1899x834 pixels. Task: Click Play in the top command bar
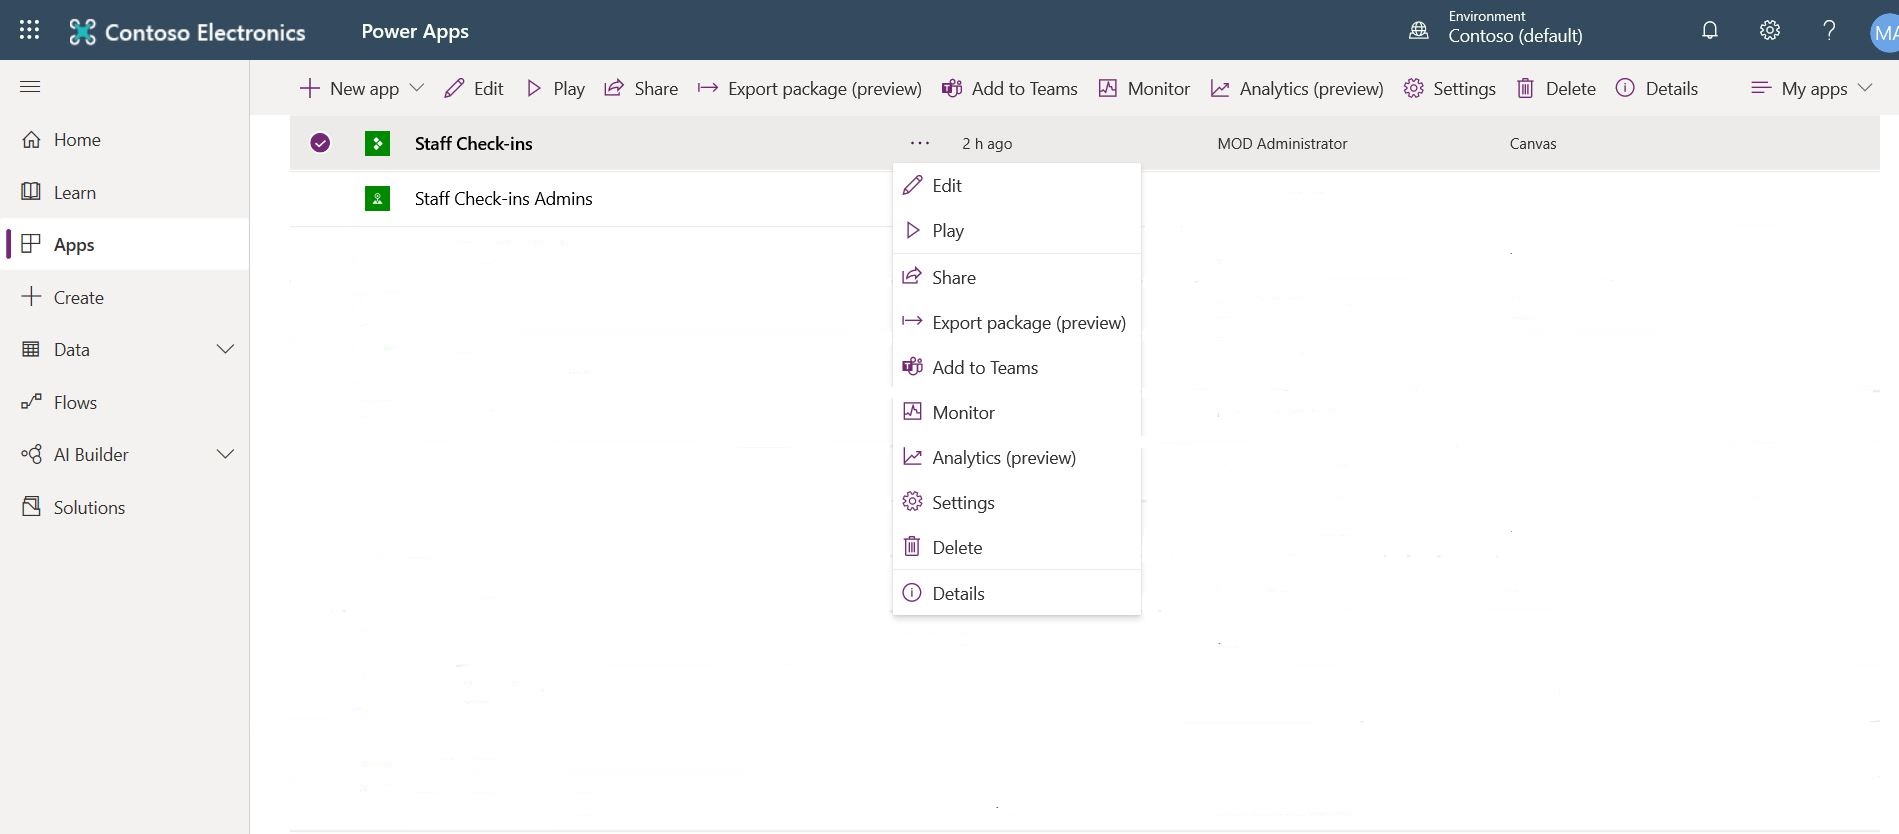(x=555, y=88)
